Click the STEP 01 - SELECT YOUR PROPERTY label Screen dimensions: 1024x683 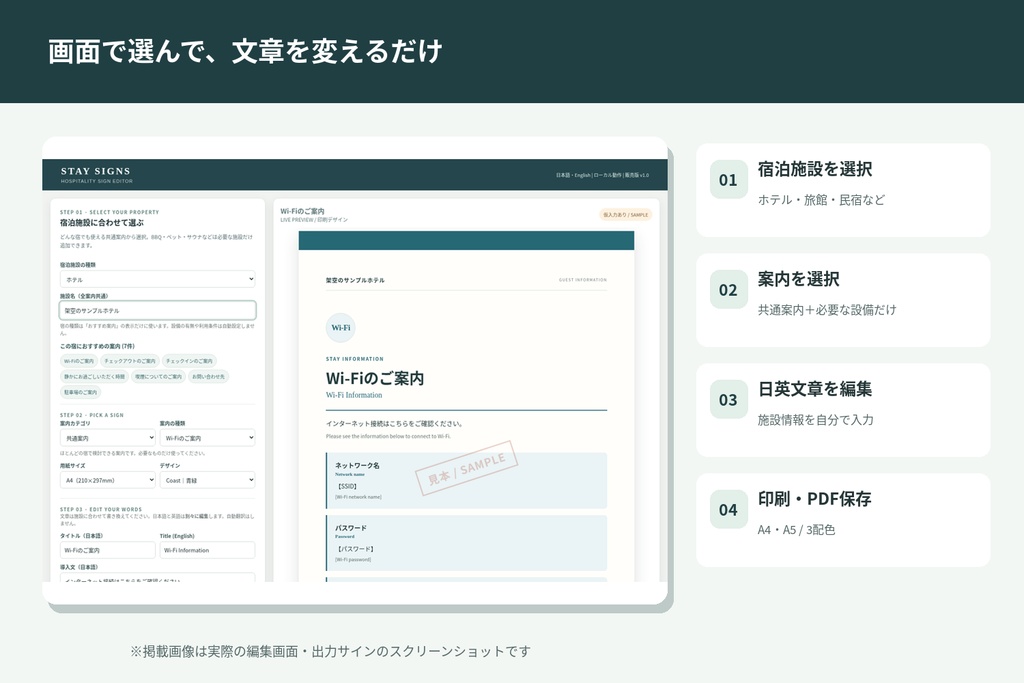[x=109, y=212]
